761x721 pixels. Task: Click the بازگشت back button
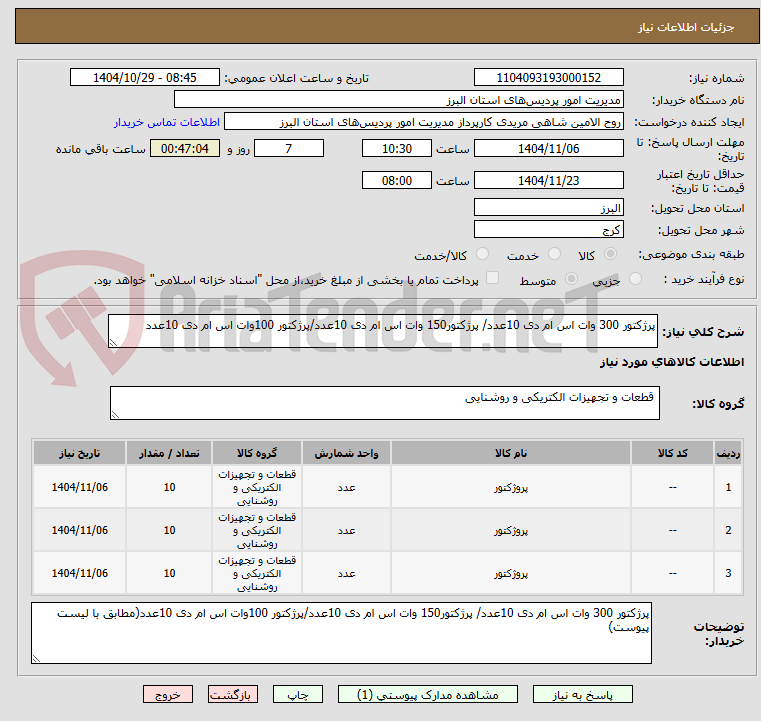(232, 694)
